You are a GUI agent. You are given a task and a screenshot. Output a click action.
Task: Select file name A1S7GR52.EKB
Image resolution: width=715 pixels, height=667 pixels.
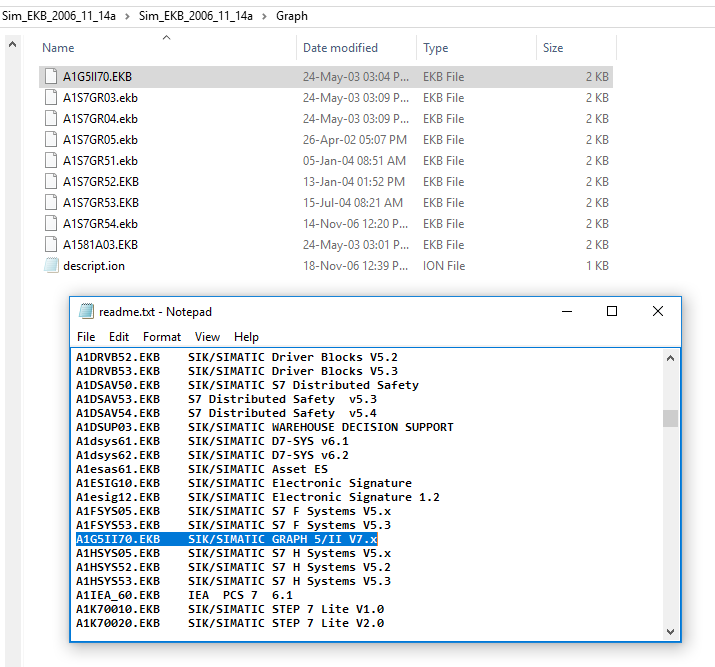tap(101, 181)
